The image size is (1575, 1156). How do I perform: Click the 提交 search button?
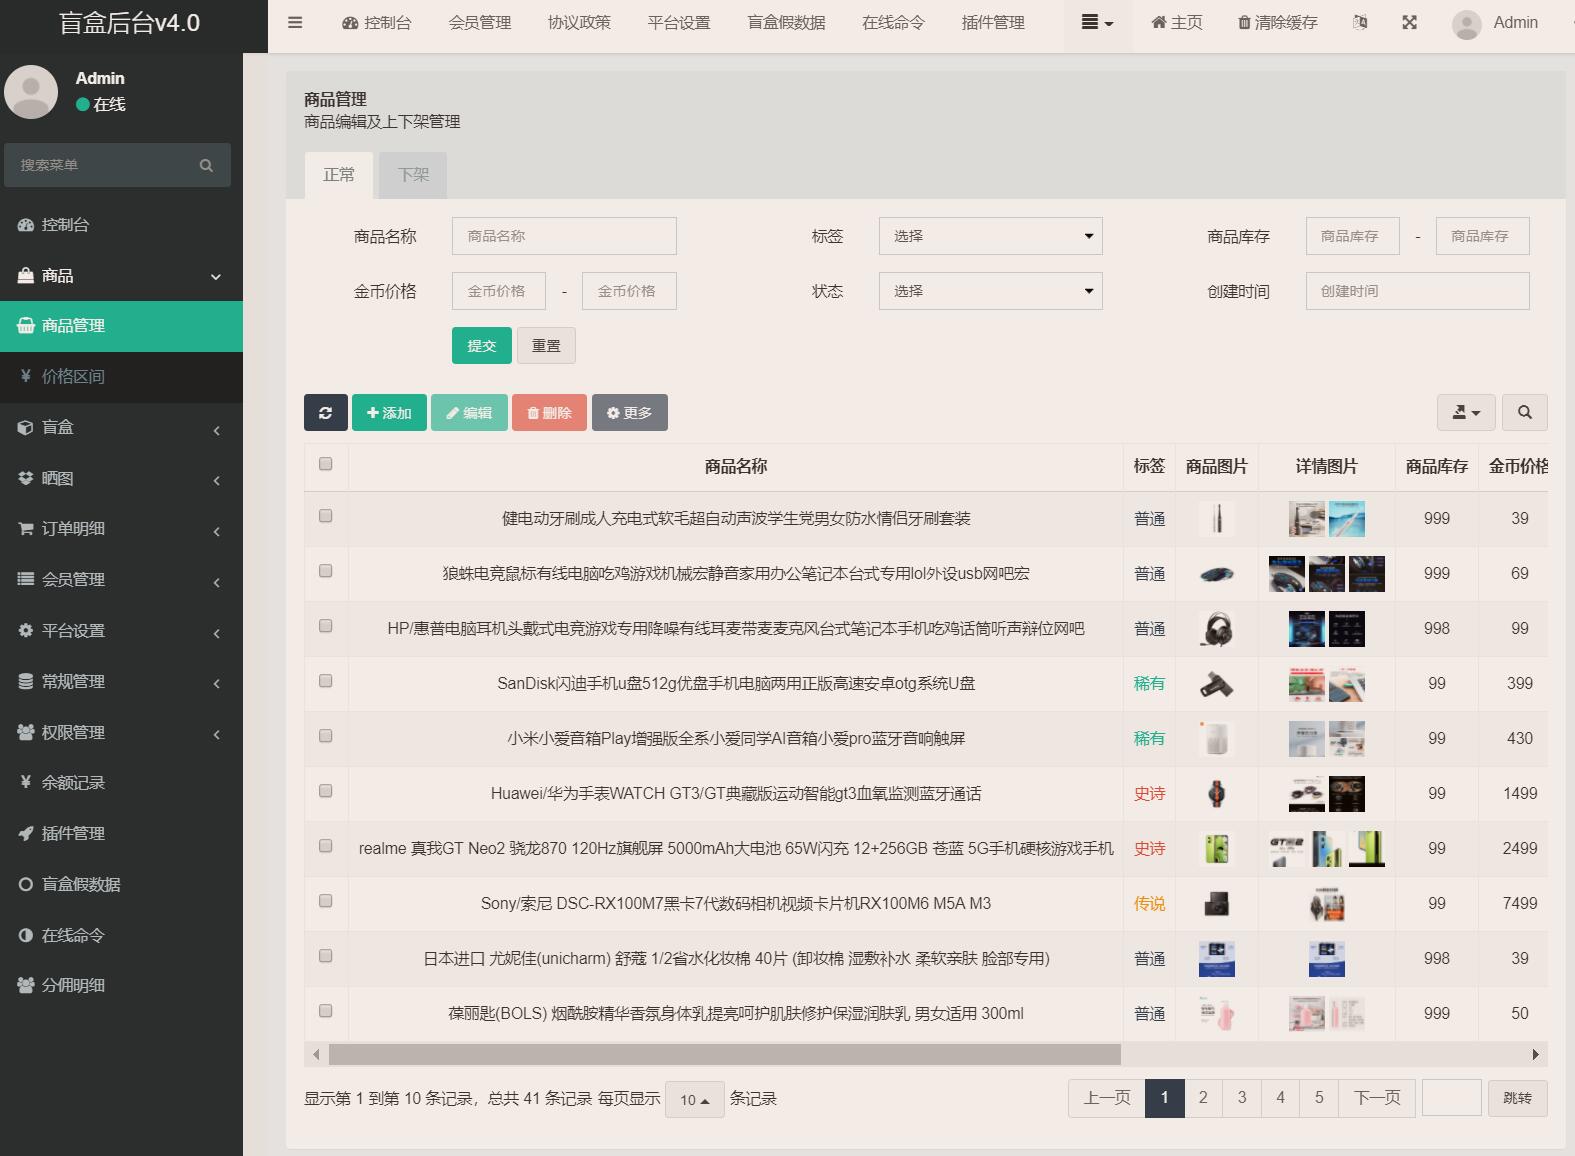481,345
